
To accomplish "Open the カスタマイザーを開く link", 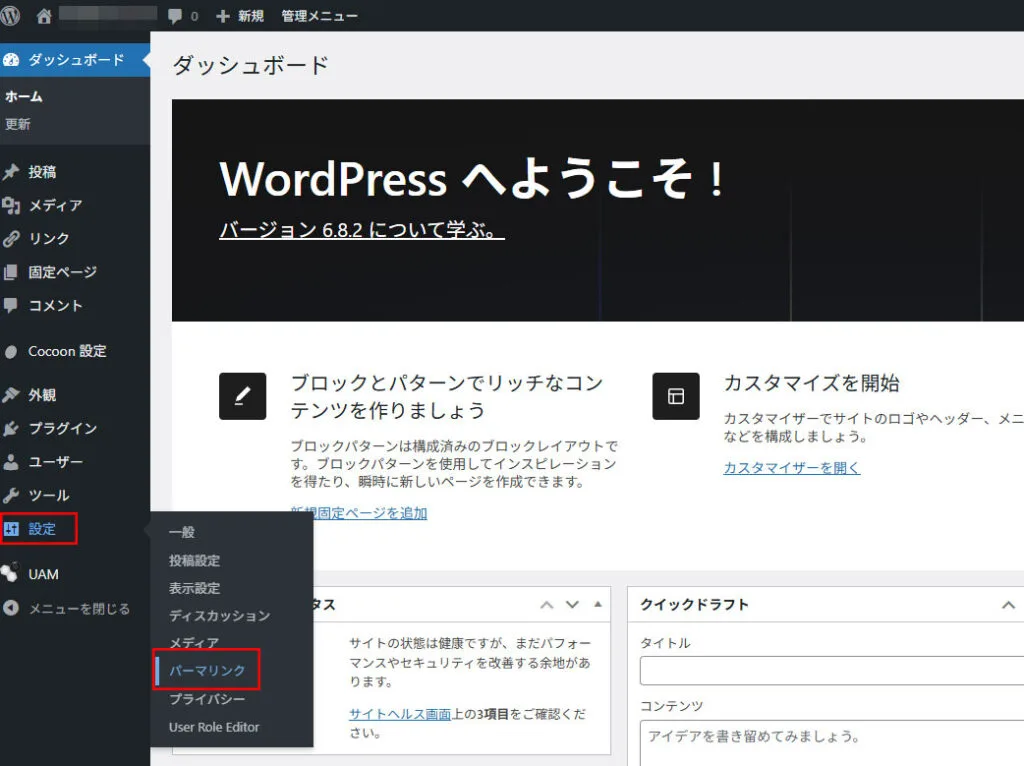I will [x=791, y=467].
